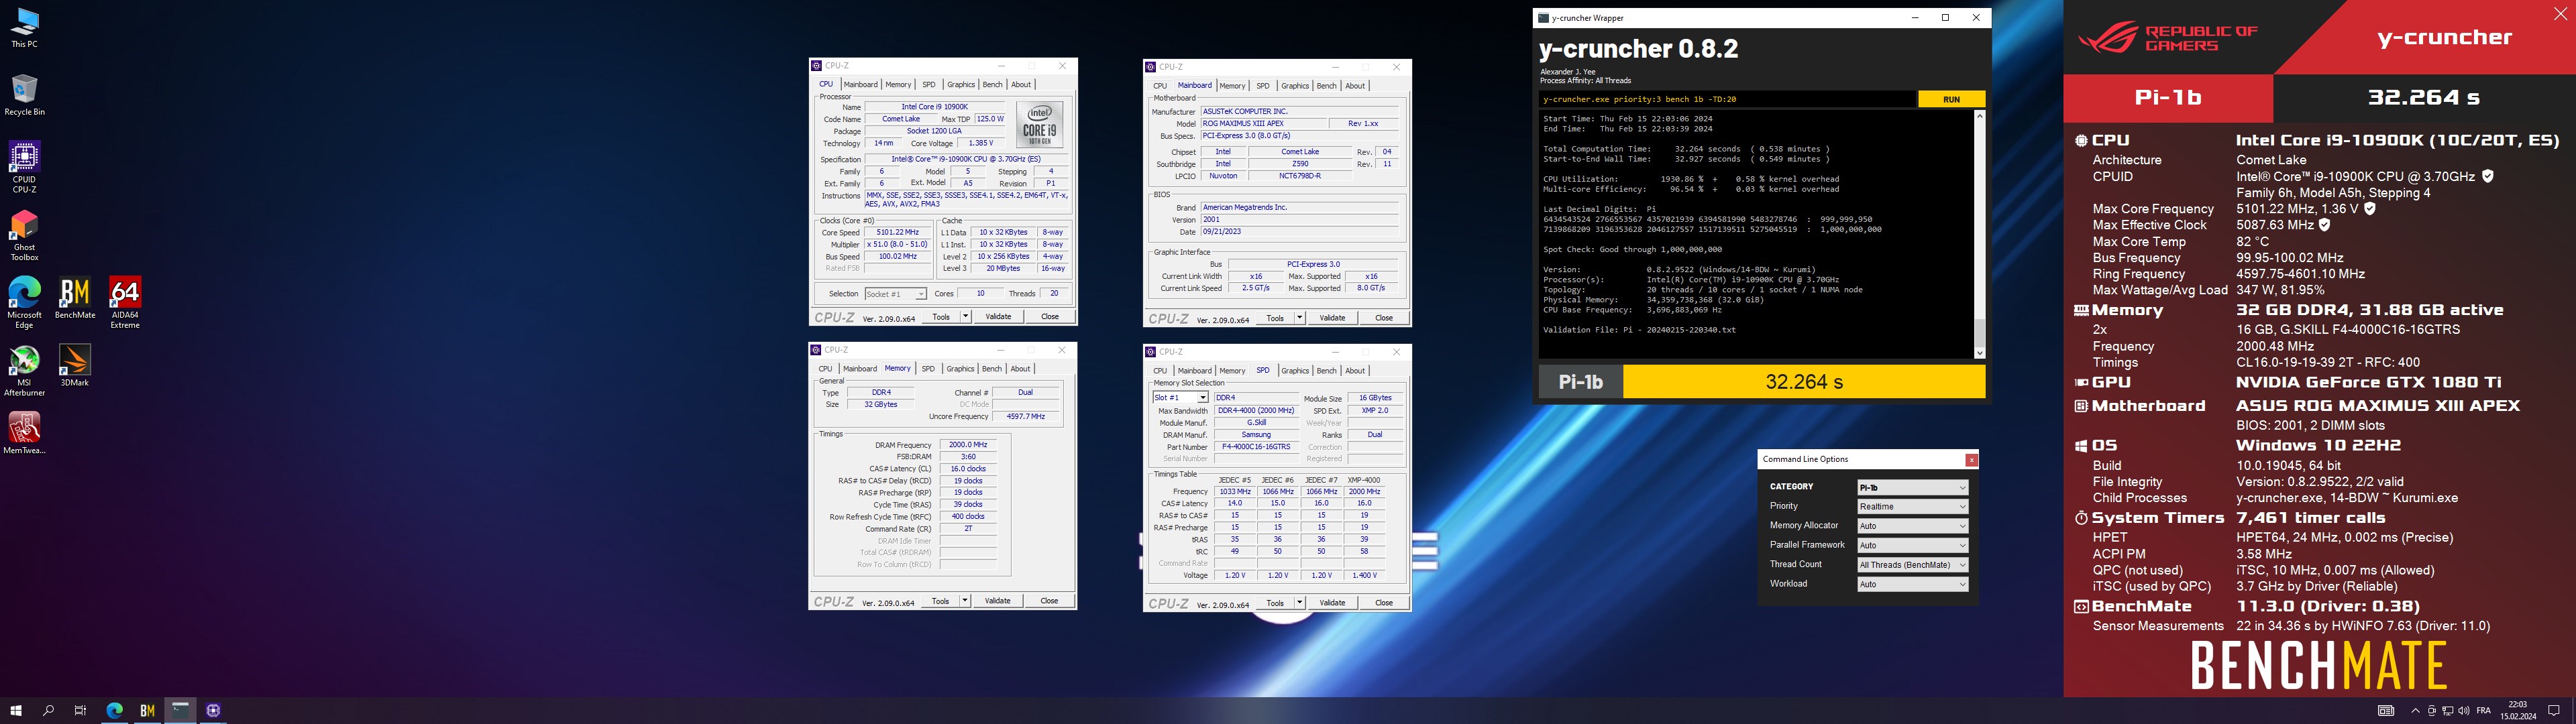Screen dimensions: 2576x724
Task: Open the Recycle Bin desktop icon
Action: click(x=24, y=95)
